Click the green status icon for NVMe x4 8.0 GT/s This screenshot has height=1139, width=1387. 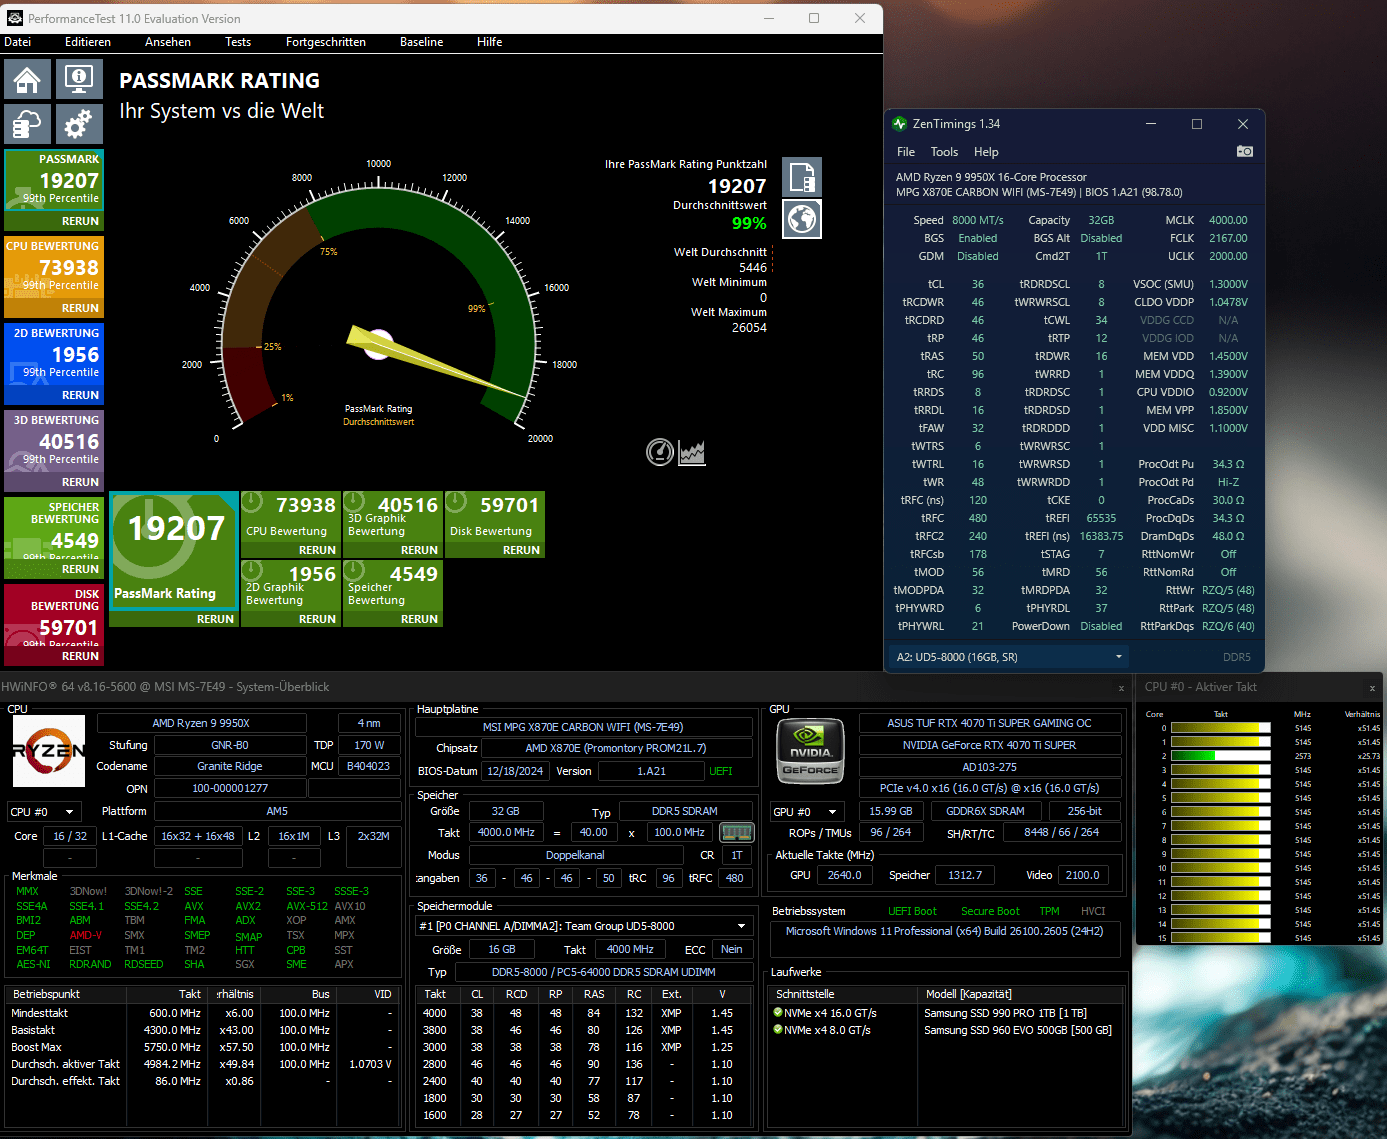pos(778,1030)
